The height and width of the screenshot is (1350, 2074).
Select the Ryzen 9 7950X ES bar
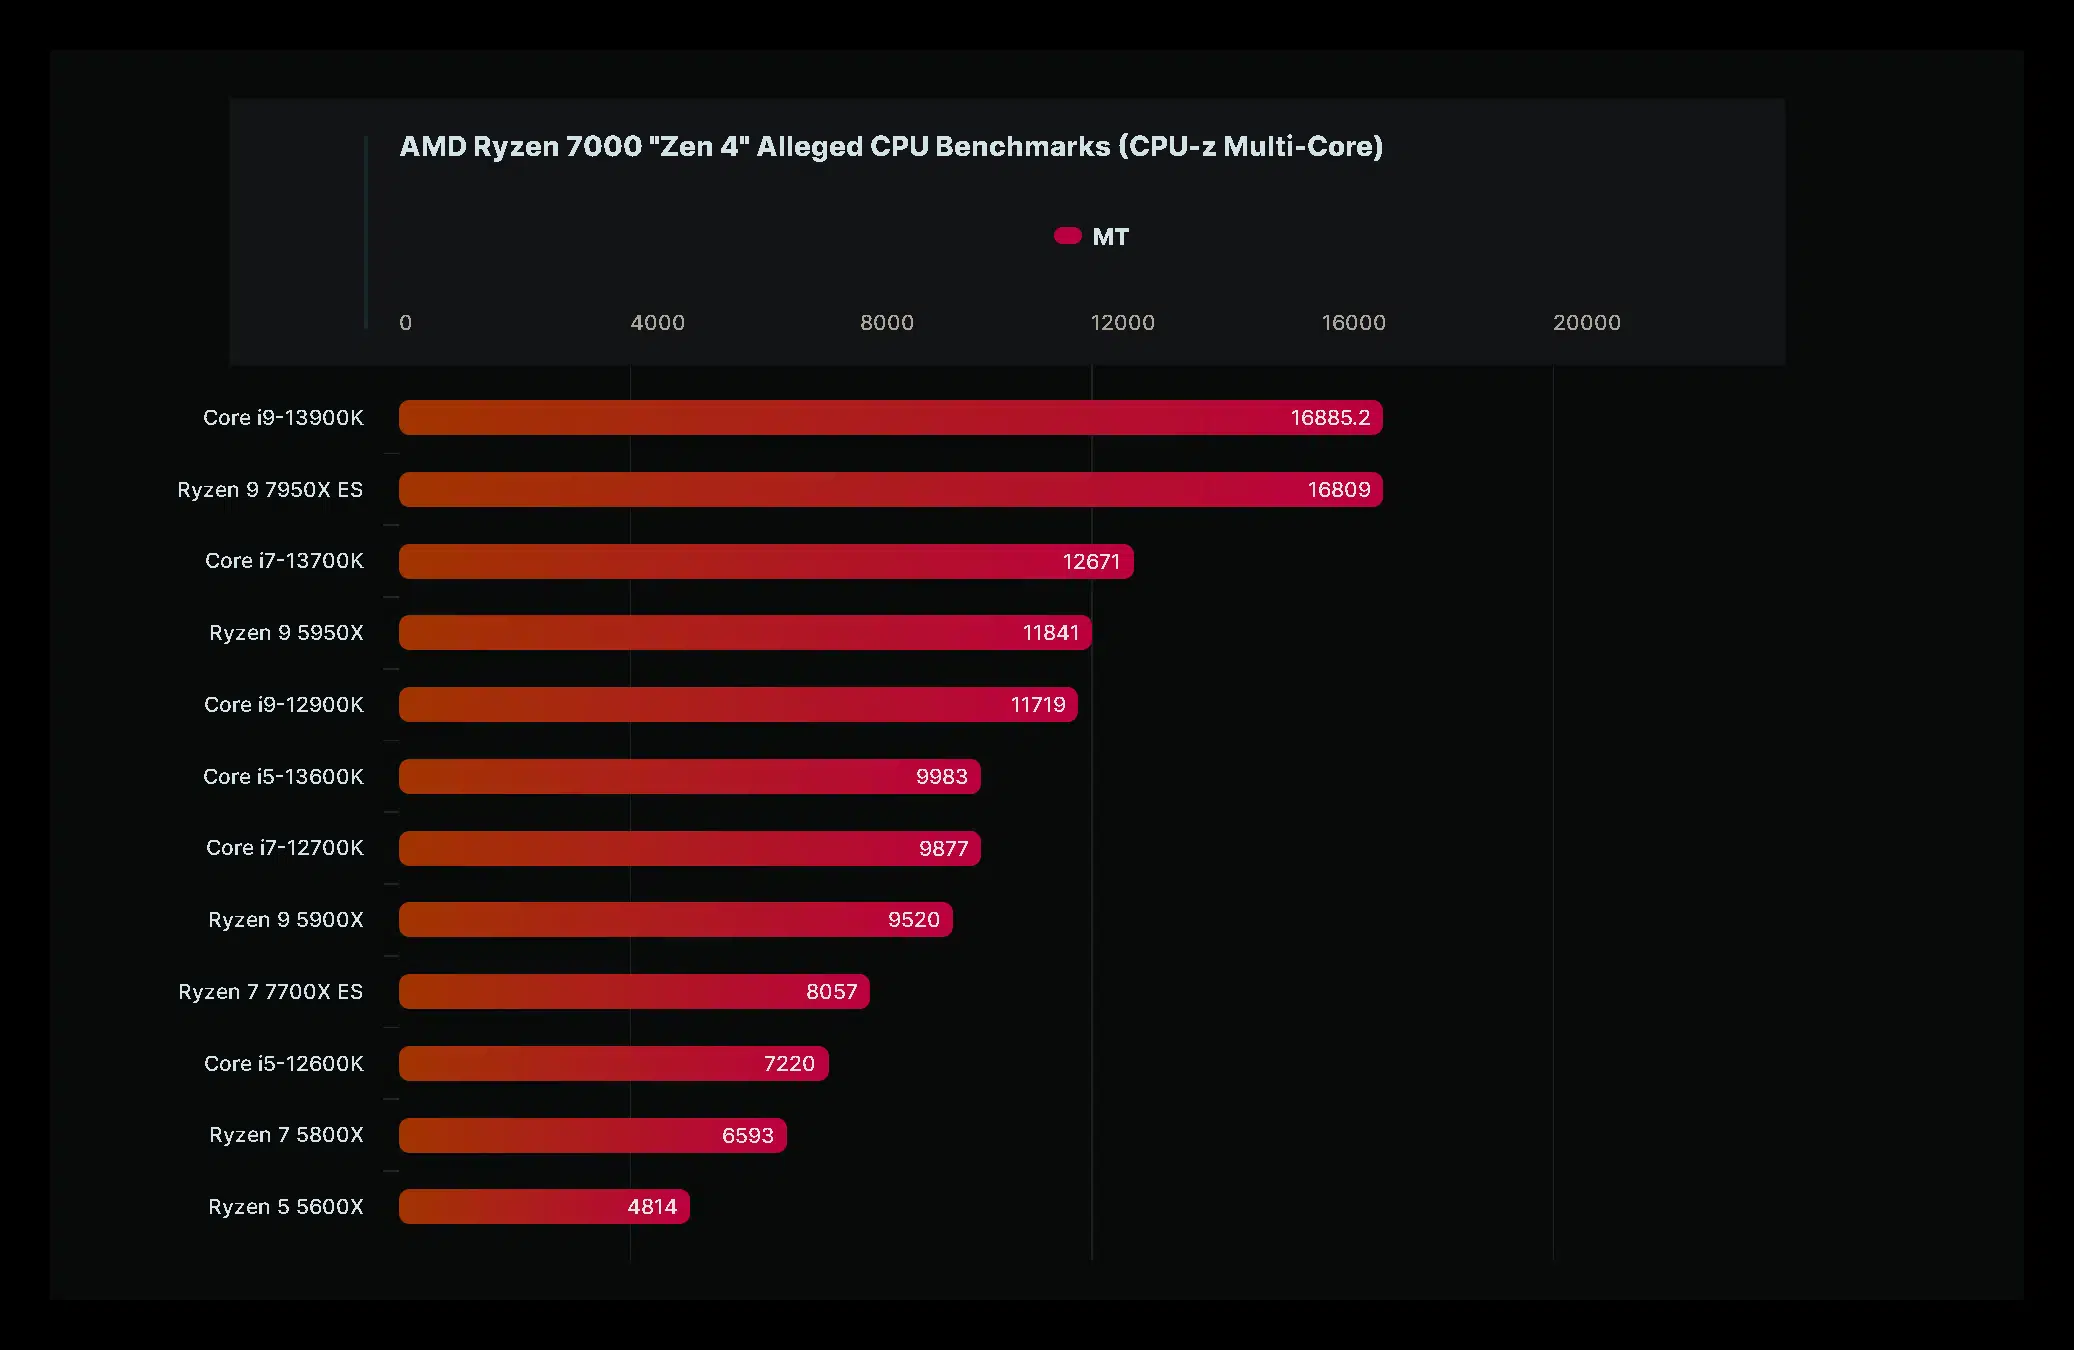[x=890, y=490]
